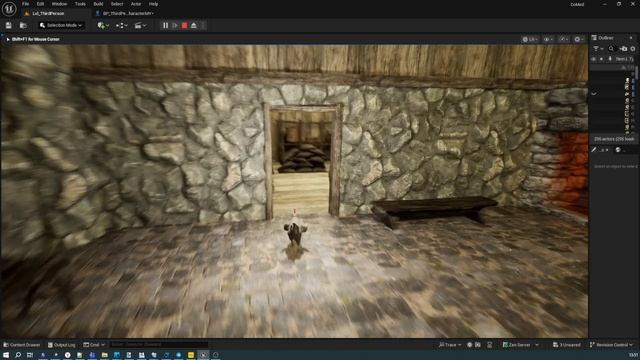Image resolution: width=640 pixels, height=360 pixels.
Task: Open the Add content (green plus) dropdown
Action: (x=103, y=25)
